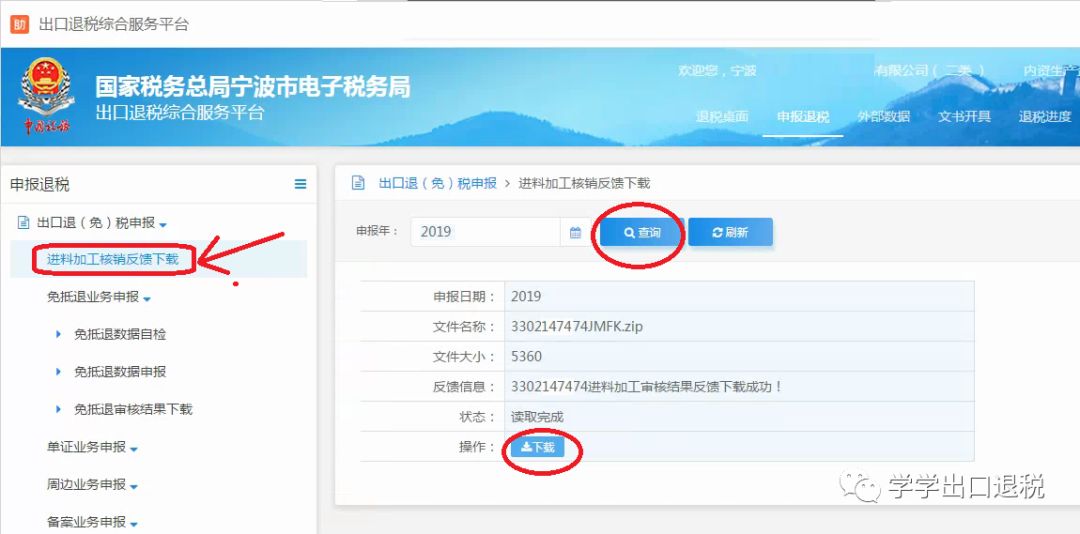
Task: Click the triangle bullet before 免抵退数据申报
Action: tap(59, 371)
